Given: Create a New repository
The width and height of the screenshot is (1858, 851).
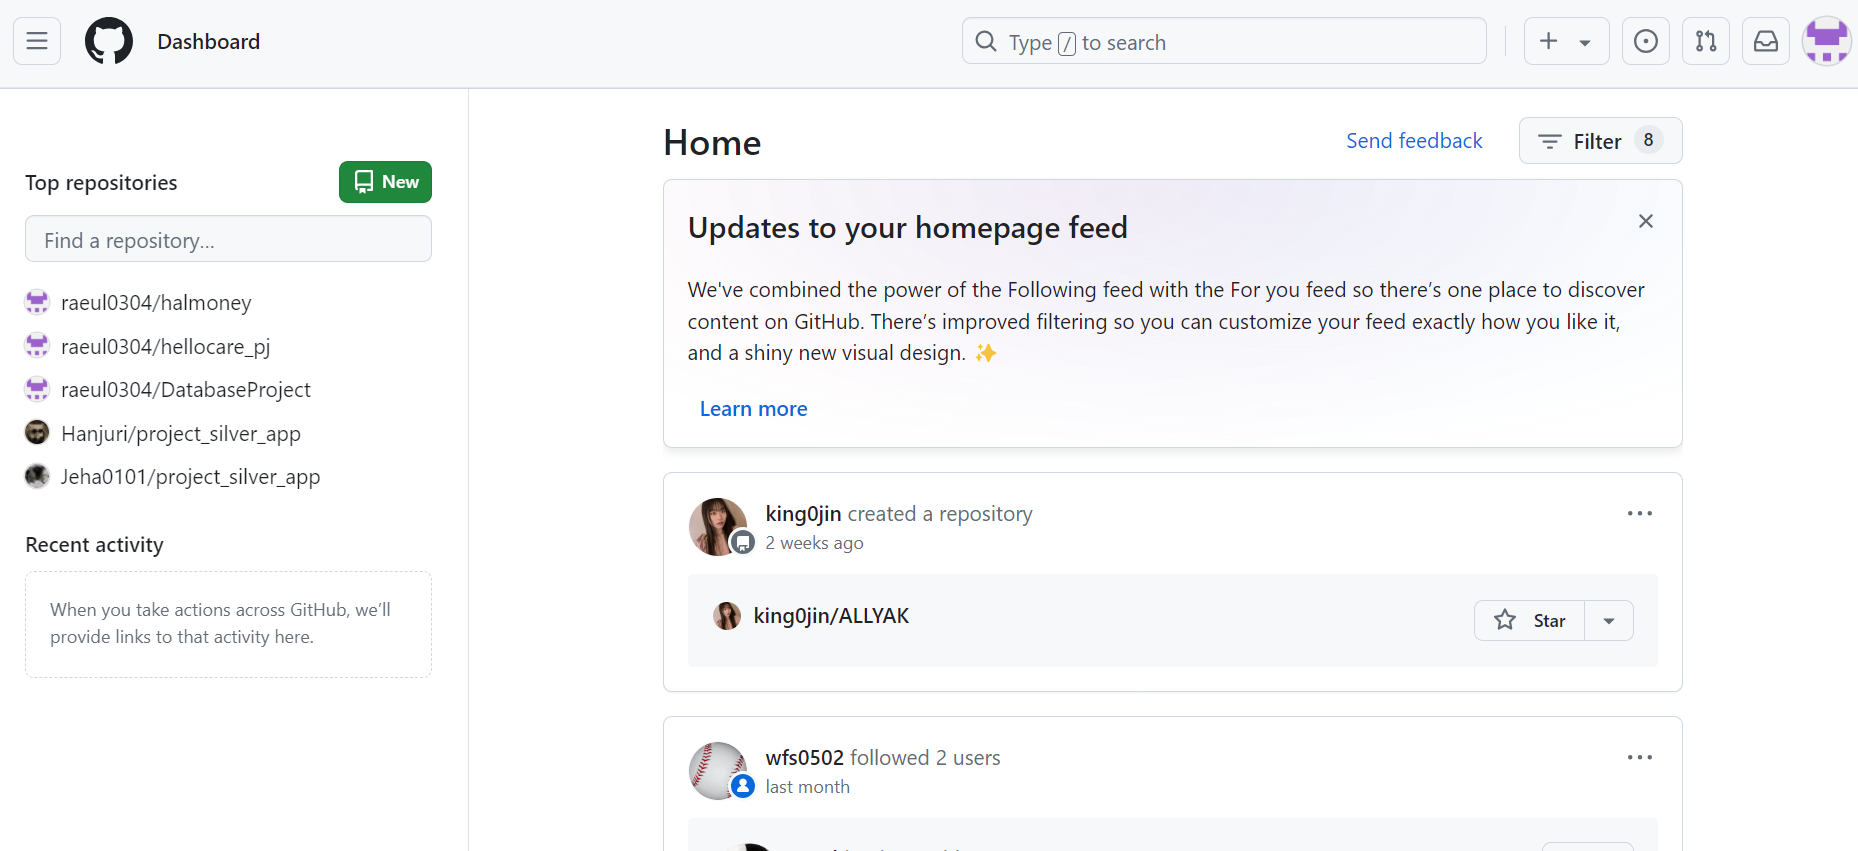Looking at the screenshot, I should [385, 182].
